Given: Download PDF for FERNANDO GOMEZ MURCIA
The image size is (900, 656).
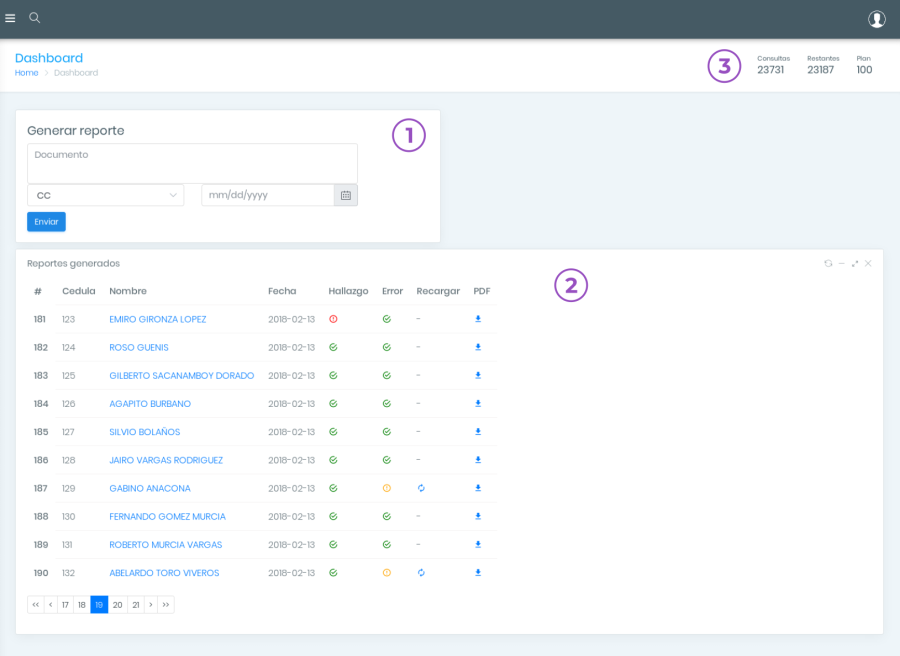Looking at the screenshot, I should coord(478,516).
